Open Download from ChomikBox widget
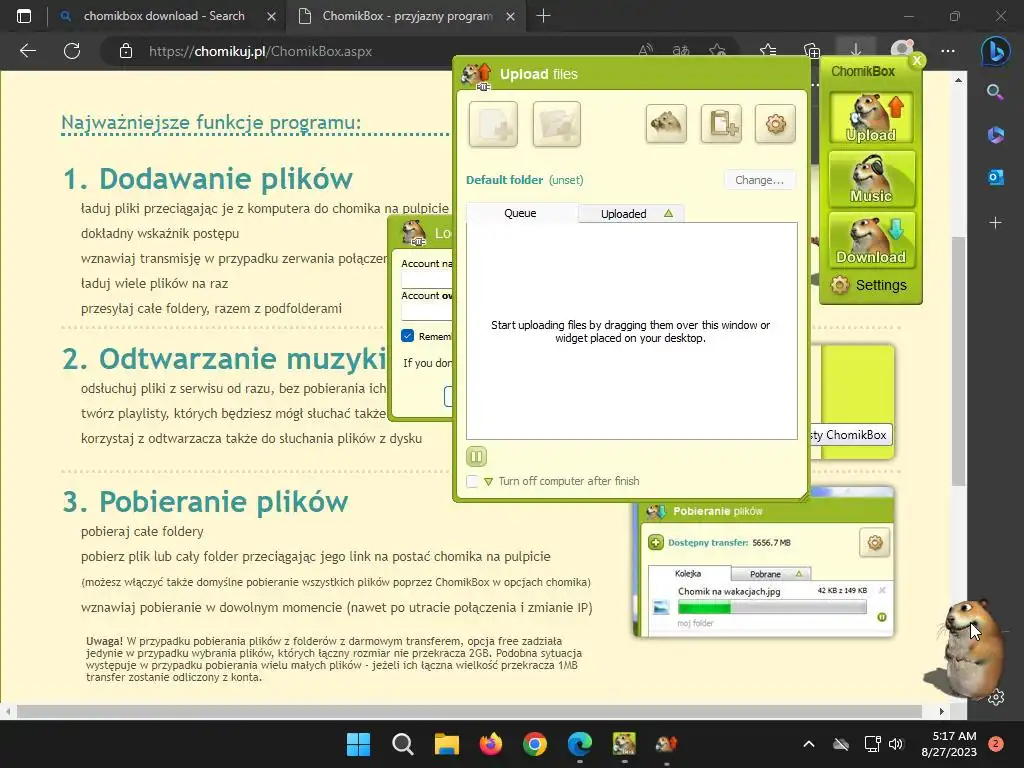 tap(871, 240)
